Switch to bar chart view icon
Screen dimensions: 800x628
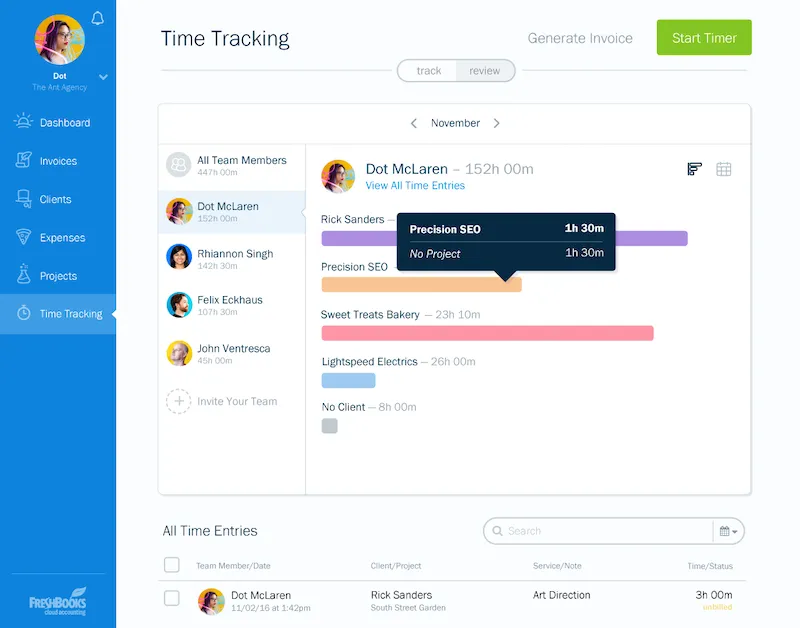(x=695, y=169)
